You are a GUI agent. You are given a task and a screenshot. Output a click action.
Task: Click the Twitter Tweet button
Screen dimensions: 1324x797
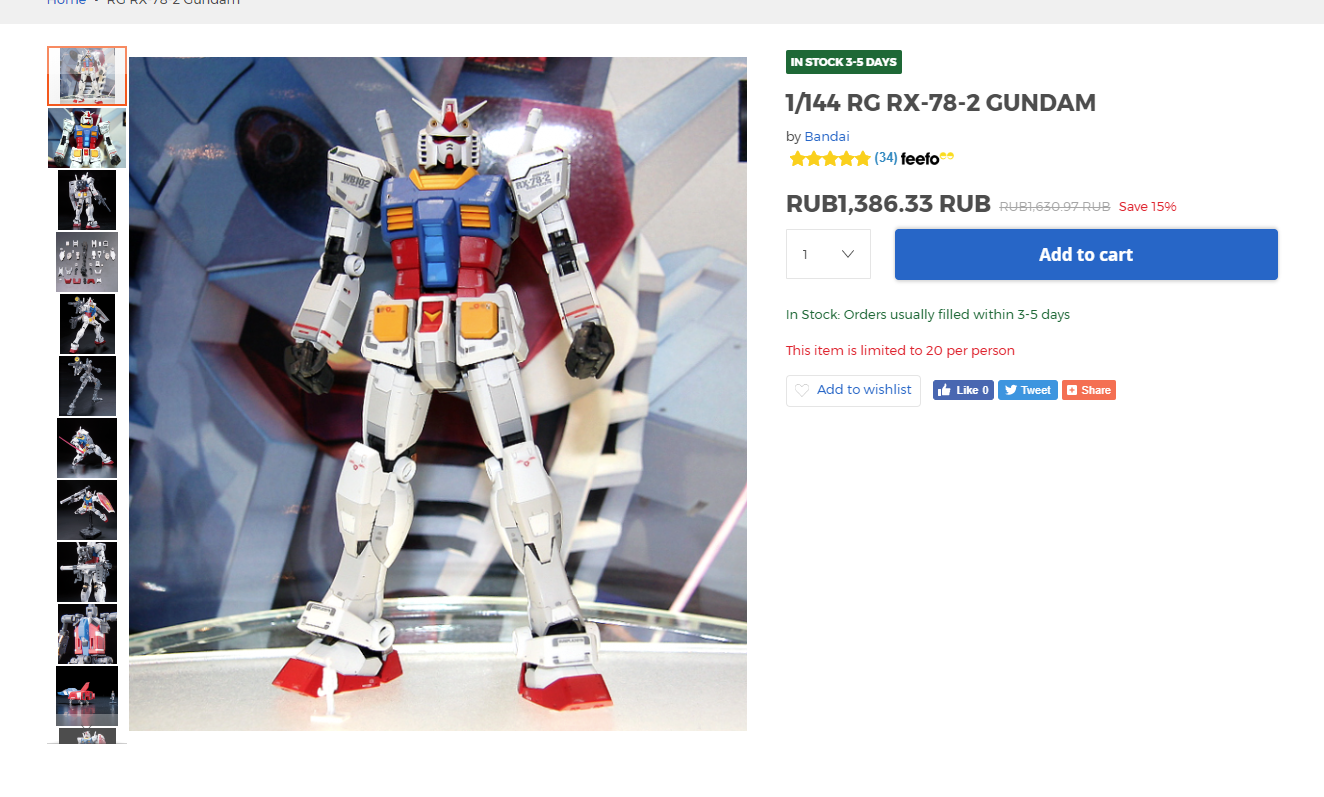point(1027,390)
